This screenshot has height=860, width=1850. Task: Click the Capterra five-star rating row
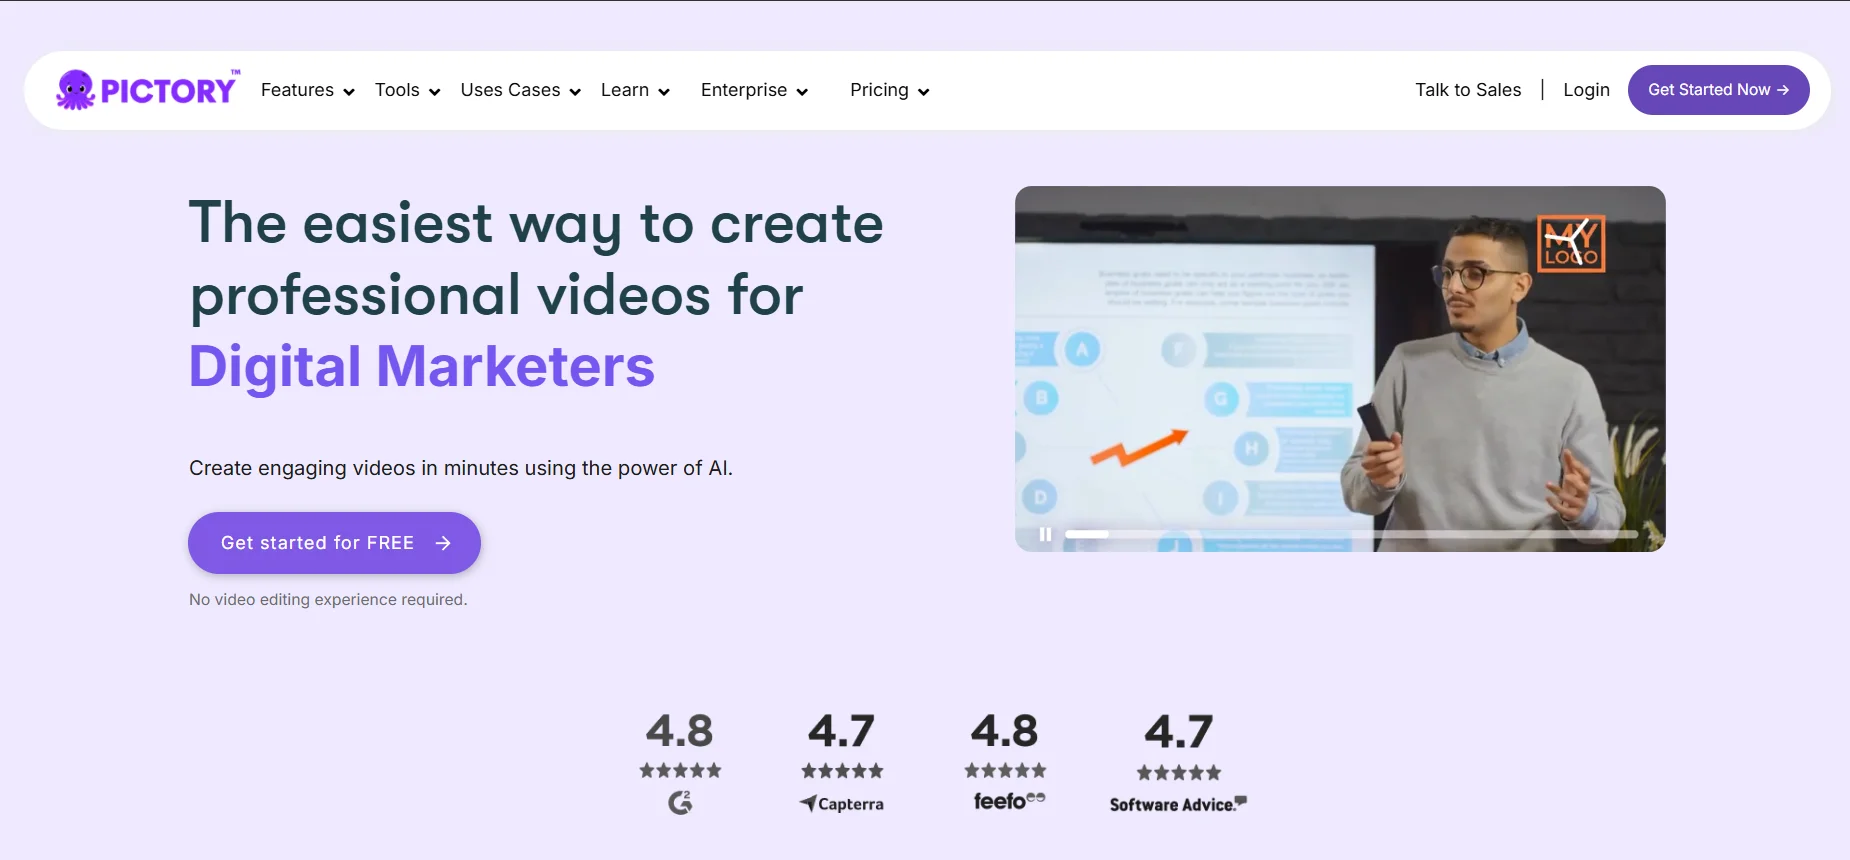tap(842, 771)
